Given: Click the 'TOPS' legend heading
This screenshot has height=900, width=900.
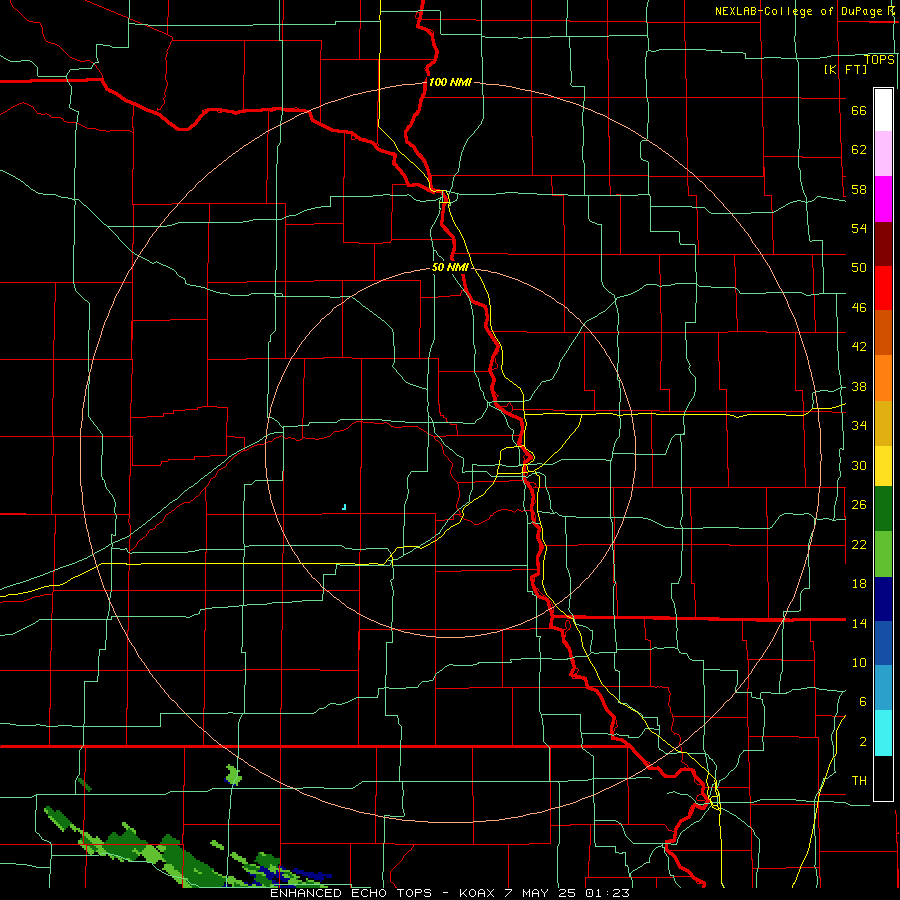Looking at the screenshot, I should (879, 60).
